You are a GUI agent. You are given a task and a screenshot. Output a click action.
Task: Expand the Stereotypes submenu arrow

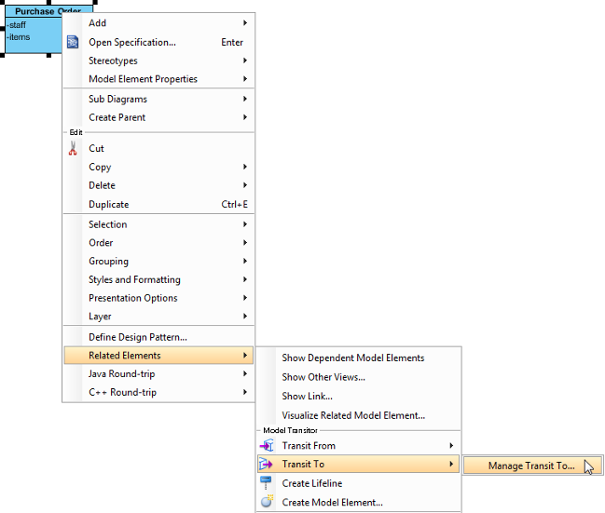[245, 61]
